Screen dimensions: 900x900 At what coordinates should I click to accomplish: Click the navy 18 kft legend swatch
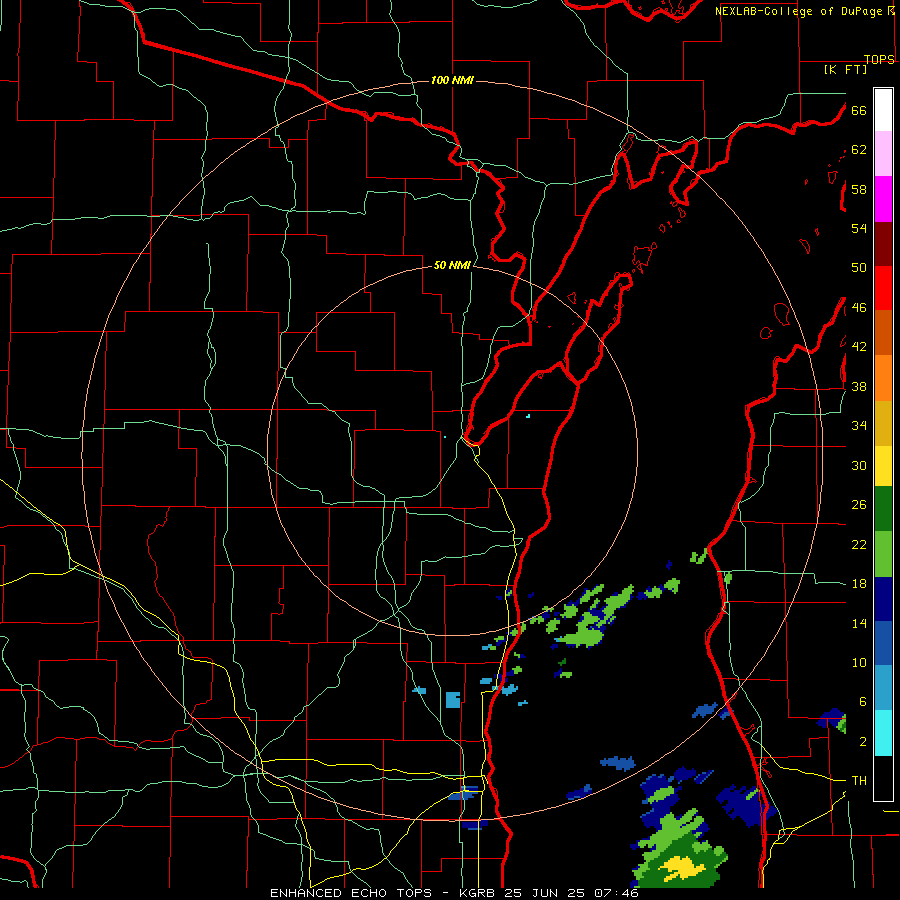(883, 599)
